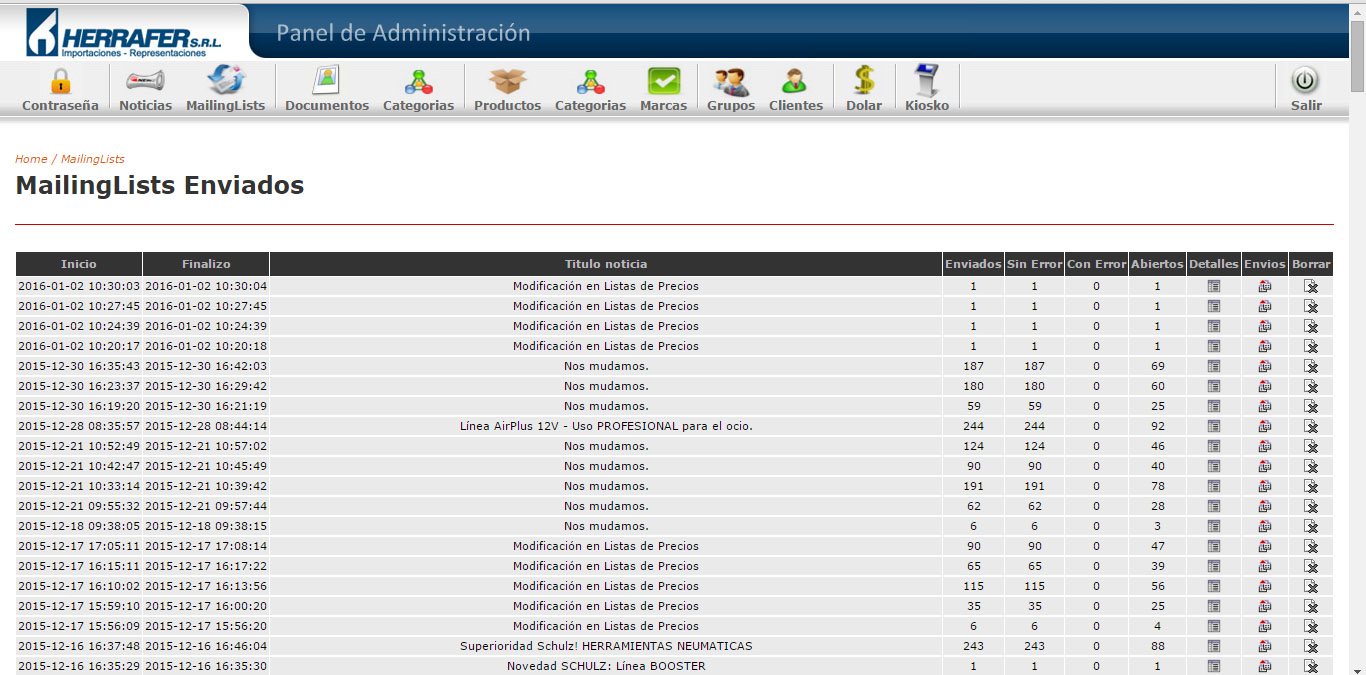The height and width of the screenshot is (675, 1366).
Task: Open Envios for 2015-12-18 09:38:05 row
Action: pyautogui.click(x=1265, y=526)
